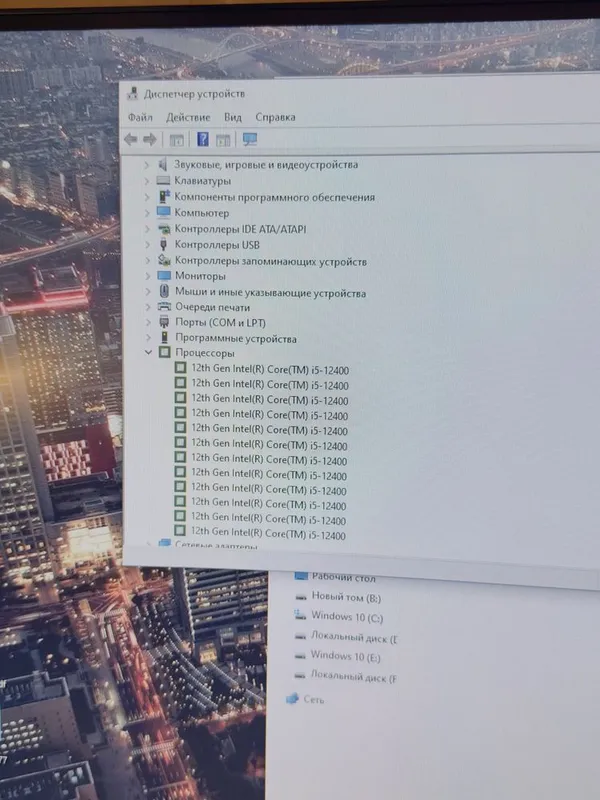Select the Контроллеры IDE ATA/ATAPI label
This screenshot has height=800, width=600.
[x=240, y=229]
